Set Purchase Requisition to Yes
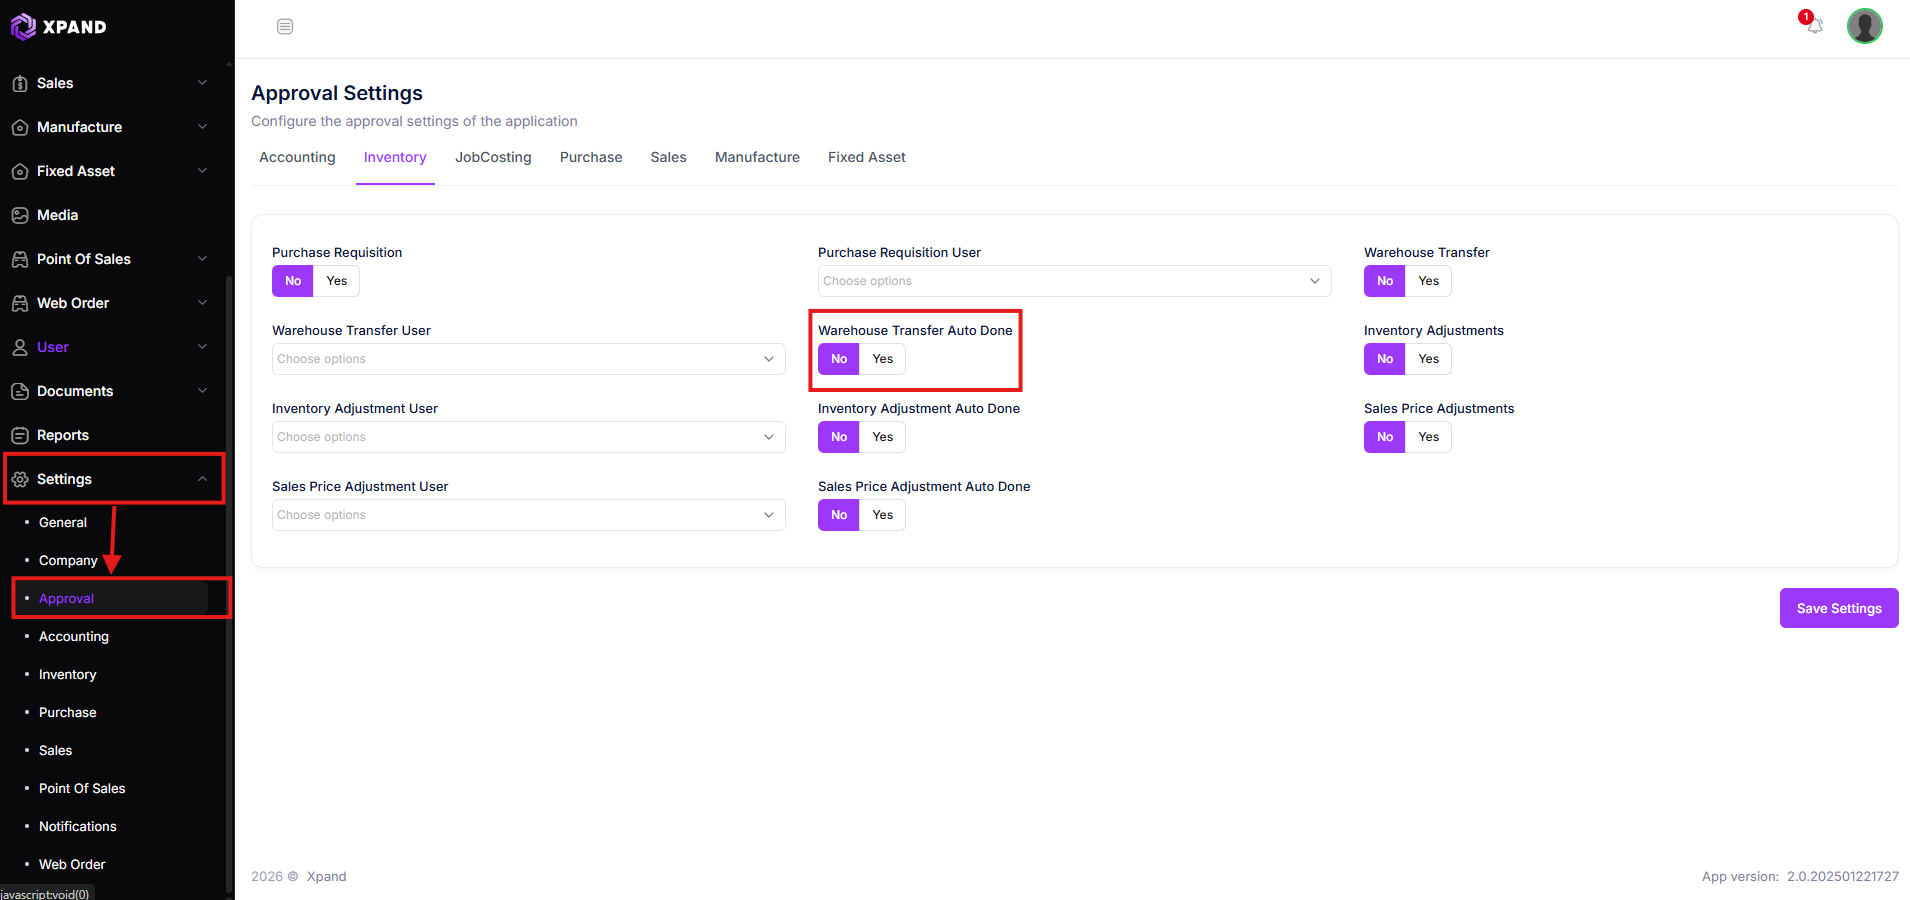The image size is (1910, 900). [x=337, y=281]
